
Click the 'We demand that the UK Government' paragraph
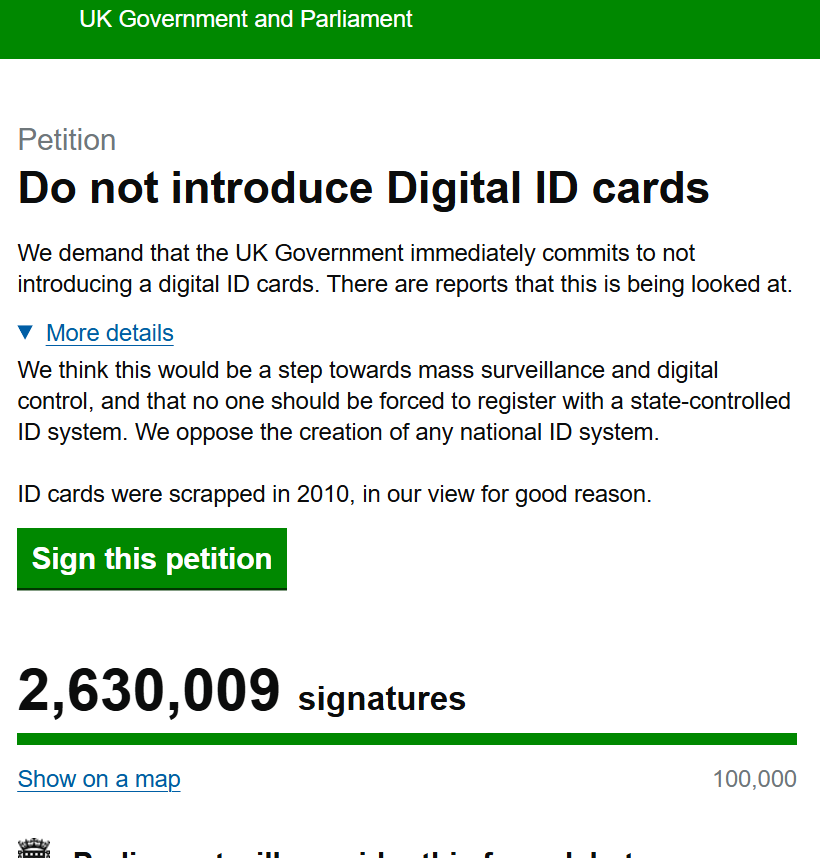tap(356, 253)
